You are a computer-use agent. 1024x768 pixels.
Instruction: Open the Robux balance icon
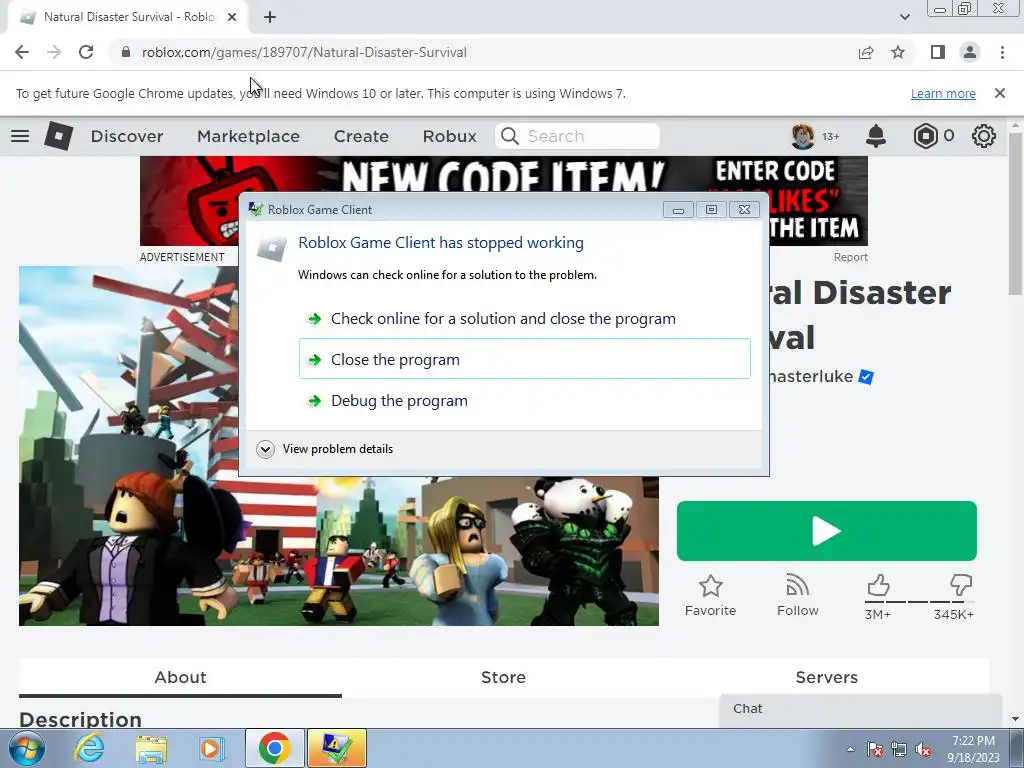click(925, 136)
